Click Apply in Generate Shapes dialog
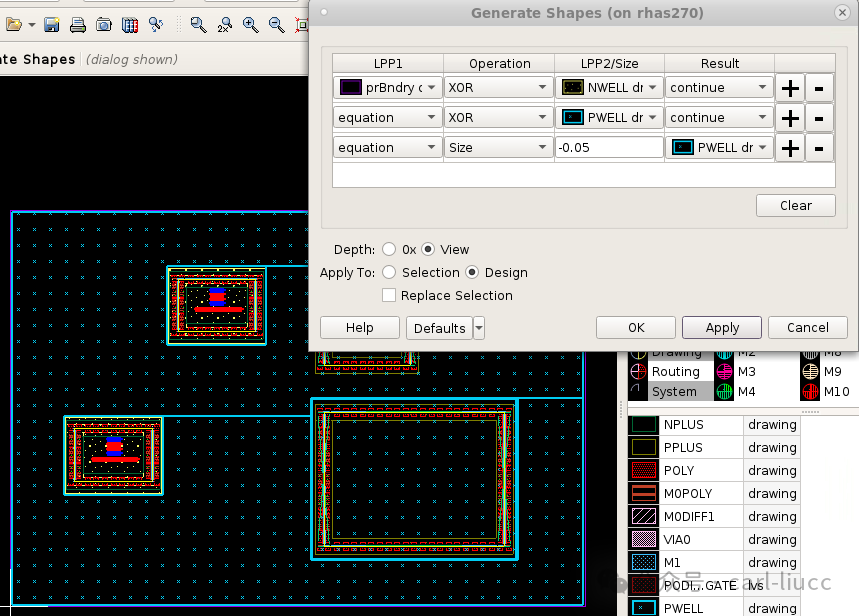The width and height of the screenshot is (859, 616). 722,328
